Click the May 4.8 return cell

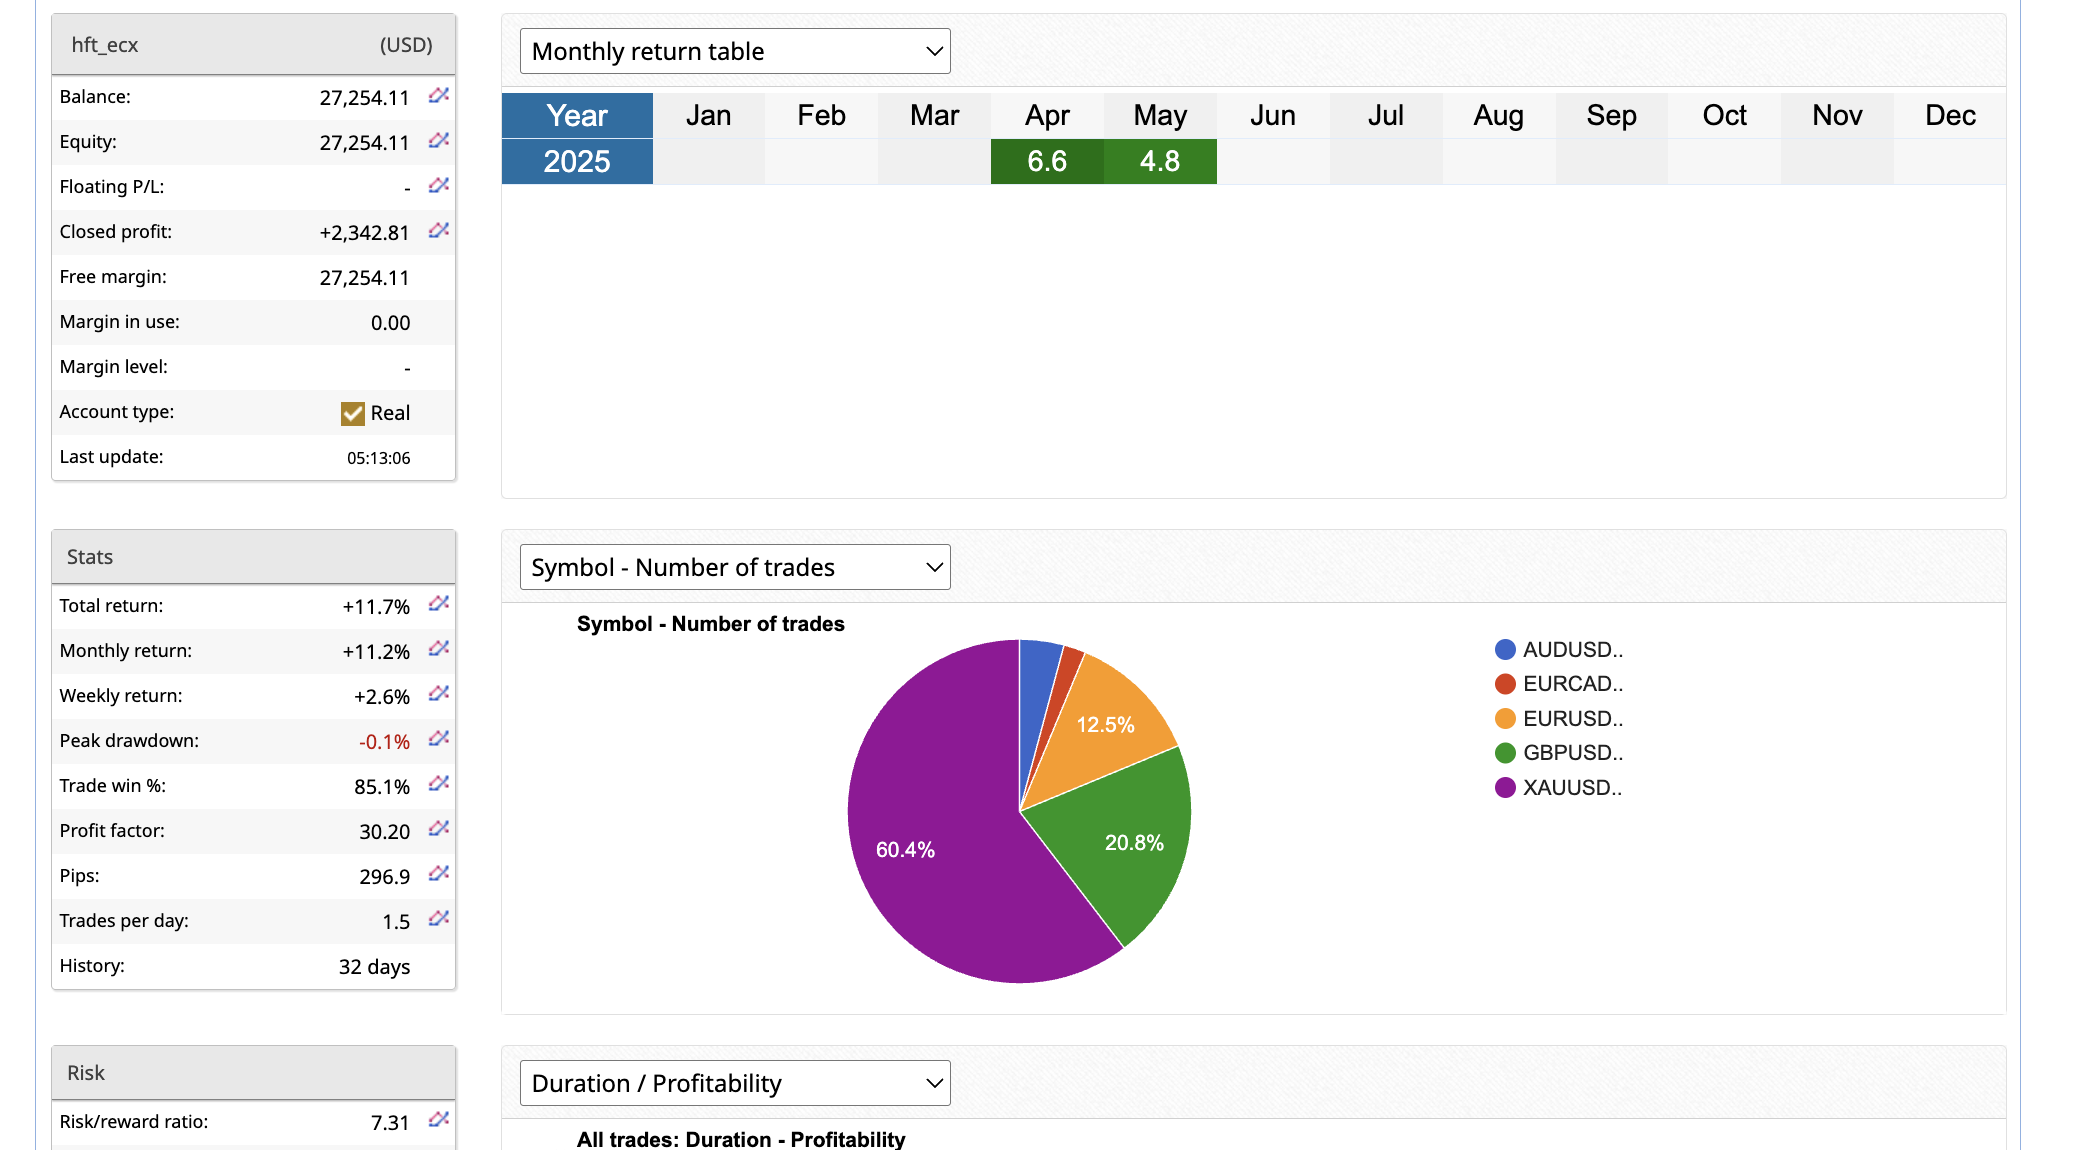pyautogui.click(x=1159, y=161)
